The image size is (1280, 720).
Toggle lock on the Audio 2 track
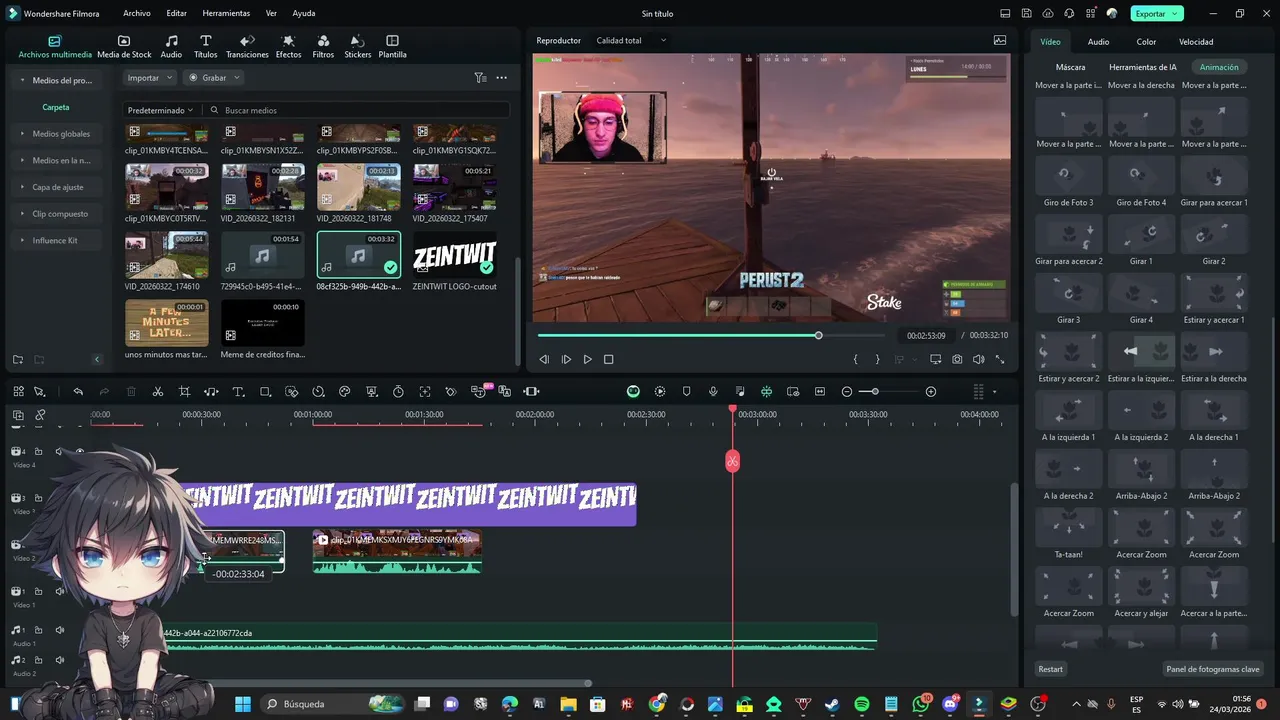(38, 660)
